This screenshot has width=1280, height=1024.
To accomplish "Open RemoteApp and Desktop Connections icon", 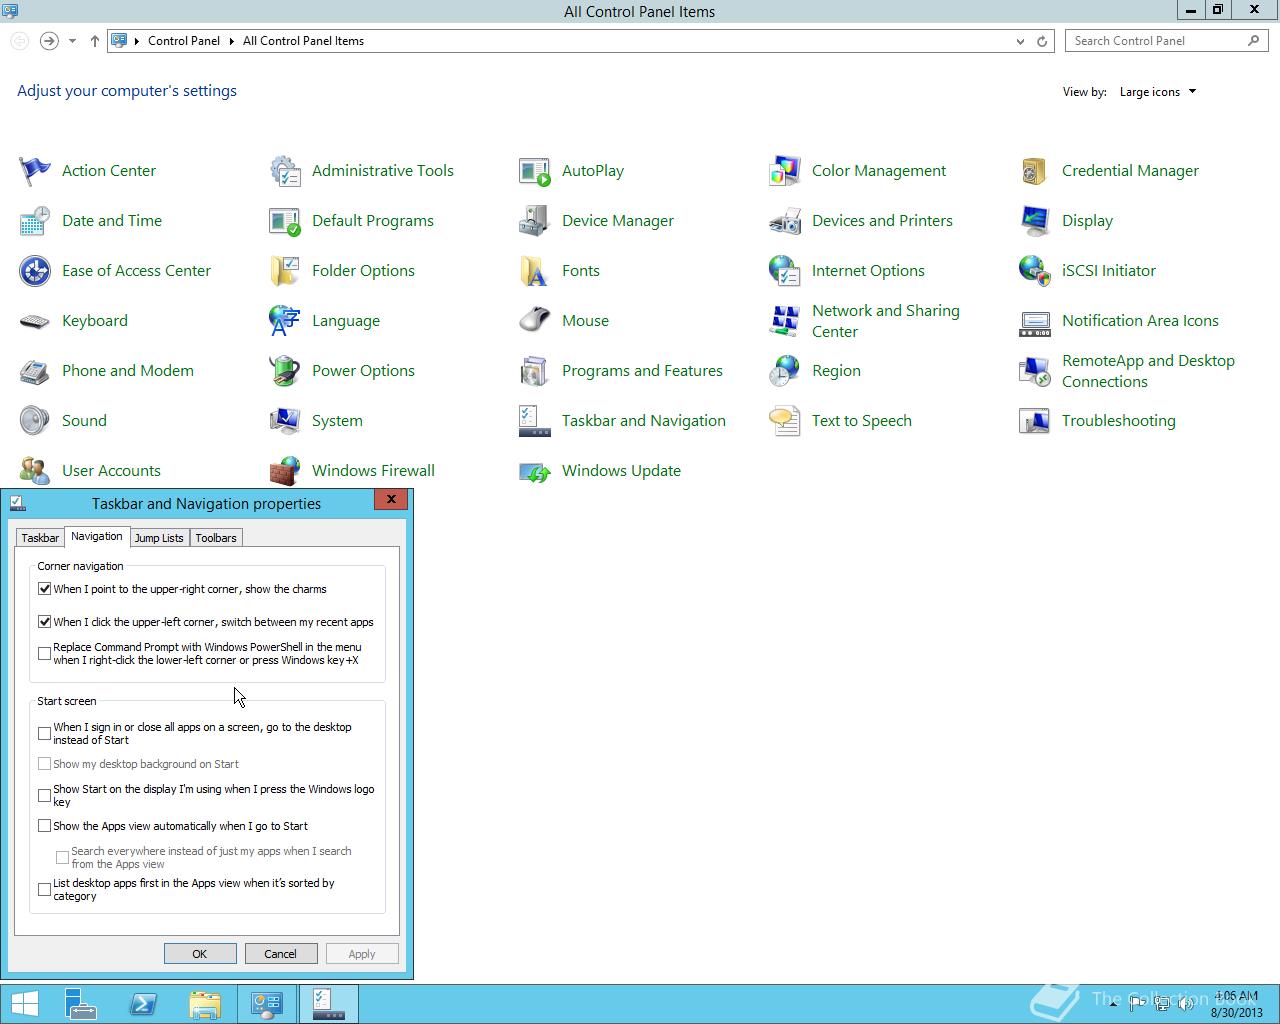I will [x=1035, y=371].
